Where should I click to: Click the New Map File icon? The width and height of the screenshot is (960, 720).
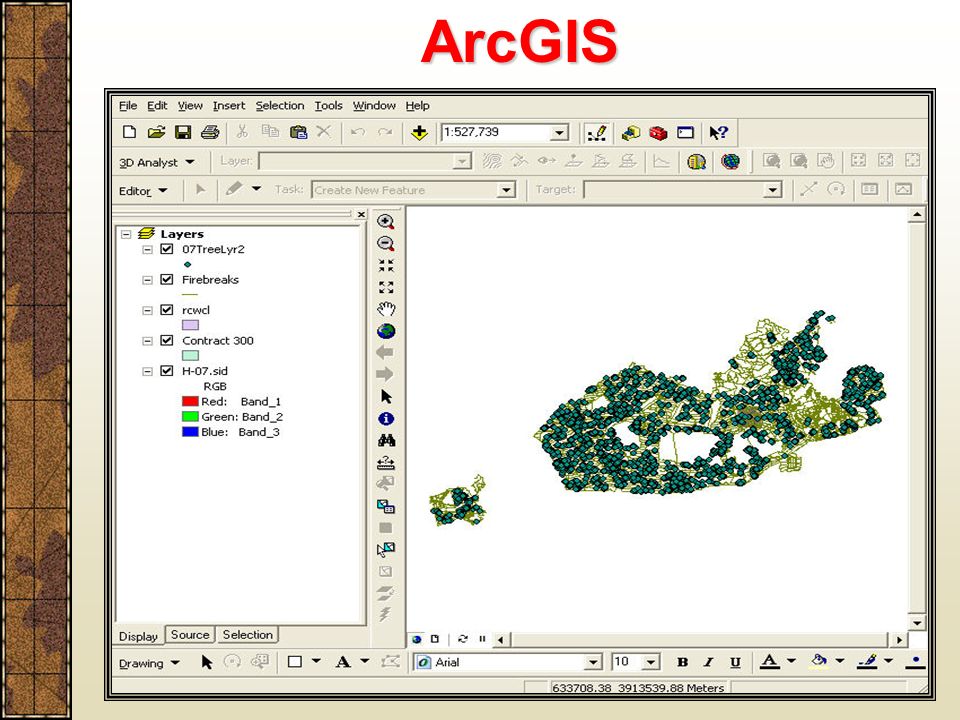click(129, 132)
